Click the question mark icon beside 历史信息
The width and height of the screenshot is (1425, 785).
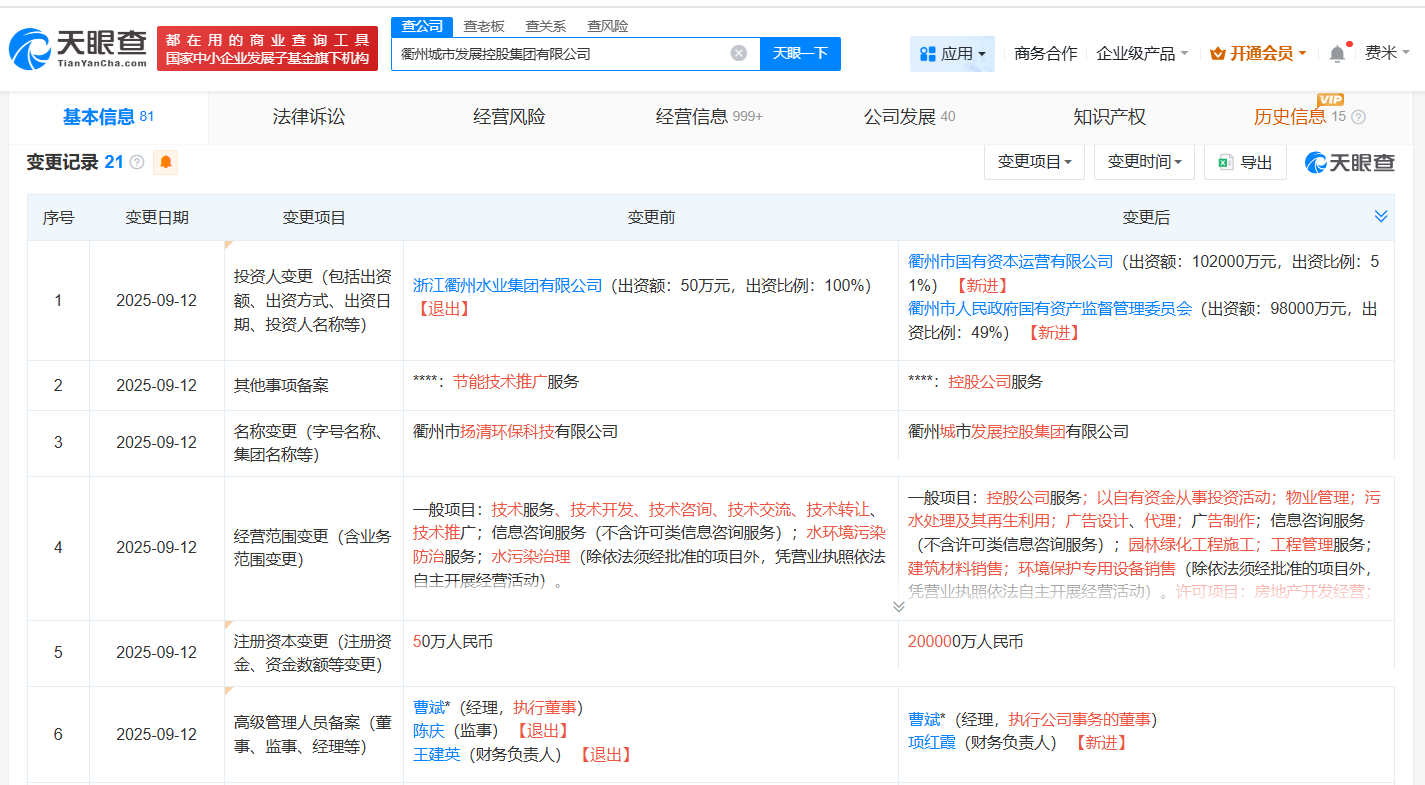click(1358, 117)
